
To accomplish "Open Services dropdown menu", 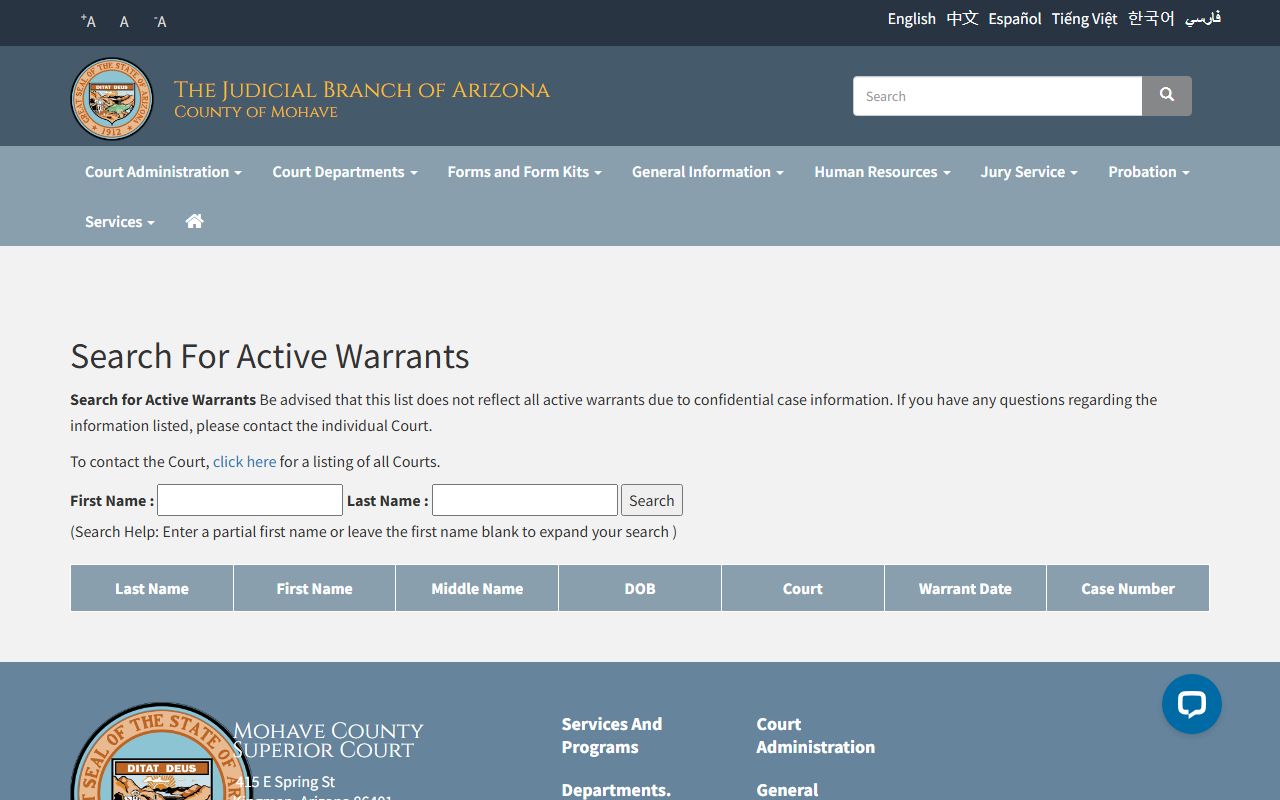I will 120,222.
